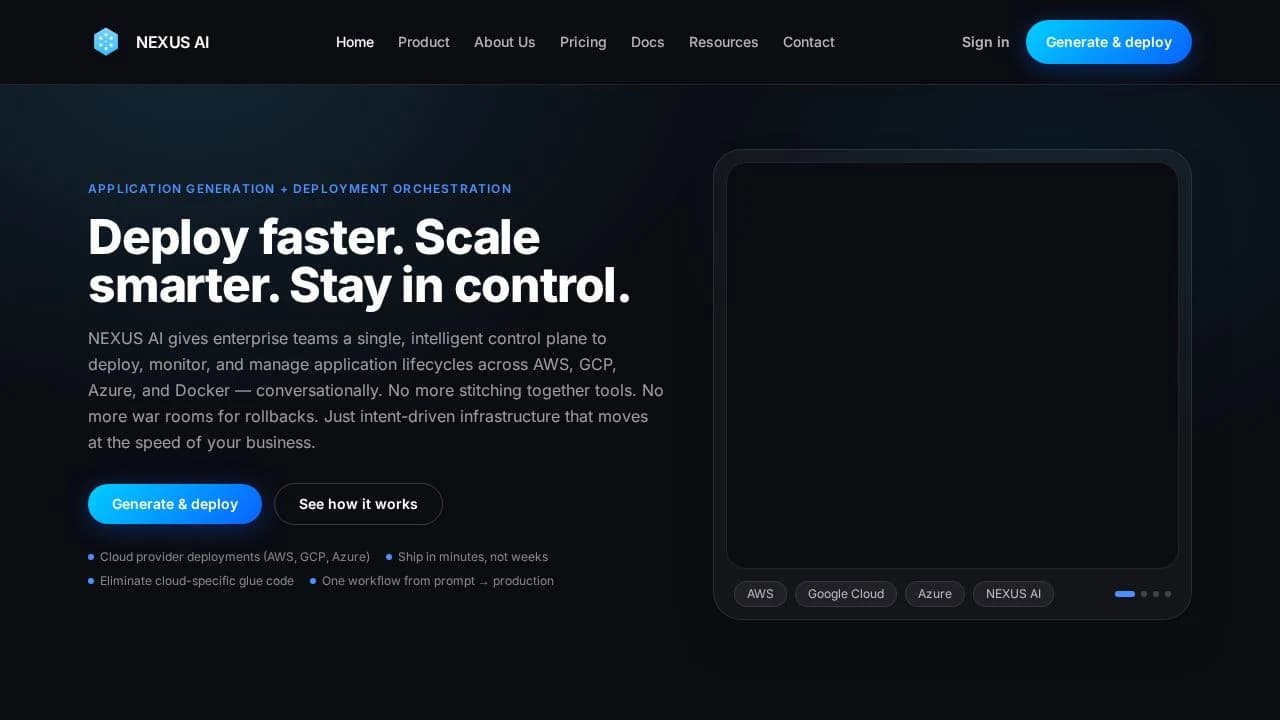1280x720 pixels.
Task: Select the AWS provider chip
Action: 760,593
